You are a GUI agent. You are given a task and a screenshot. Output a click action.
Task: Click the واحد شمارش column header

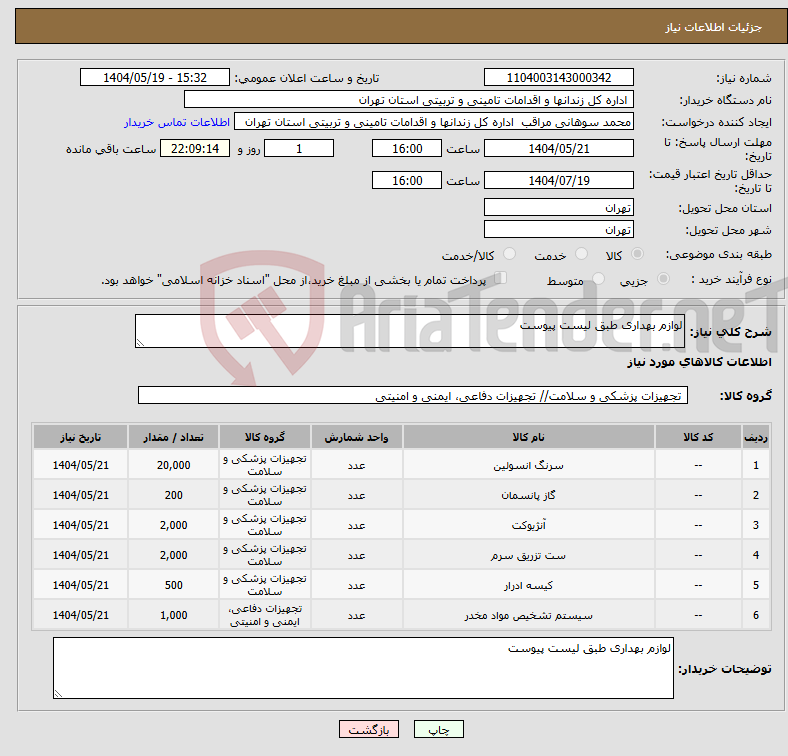pyautogui.click(x=356, y=437)
